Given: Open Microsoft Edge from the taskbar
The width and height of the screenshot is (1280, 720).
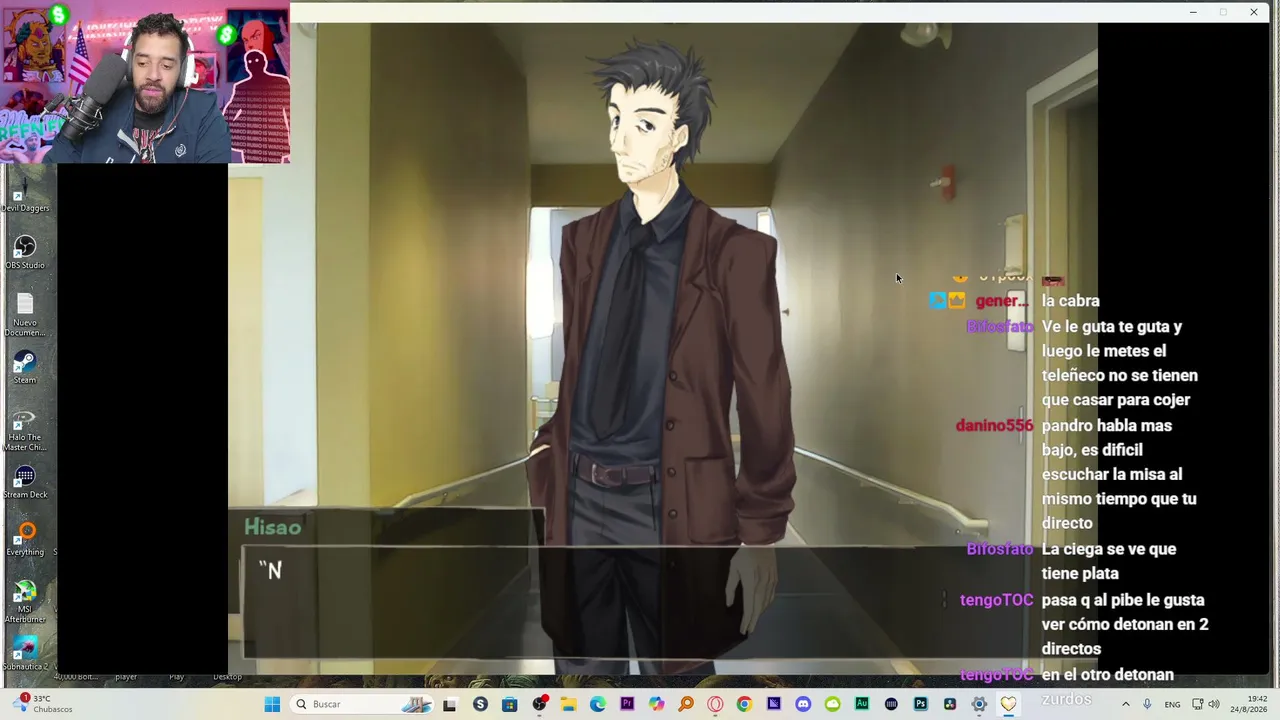Looking at the screenshot, I should pos(598,704).
